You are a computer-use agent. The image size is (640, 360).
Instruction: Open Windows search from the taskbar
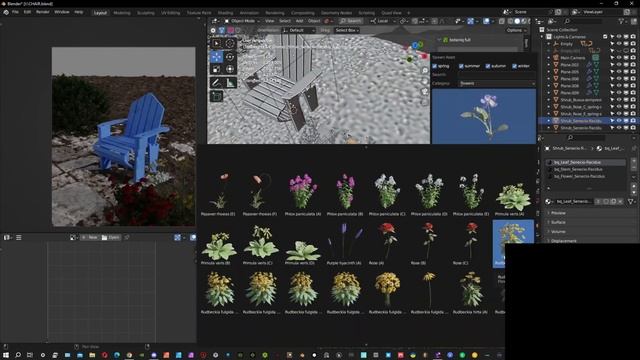18,355
